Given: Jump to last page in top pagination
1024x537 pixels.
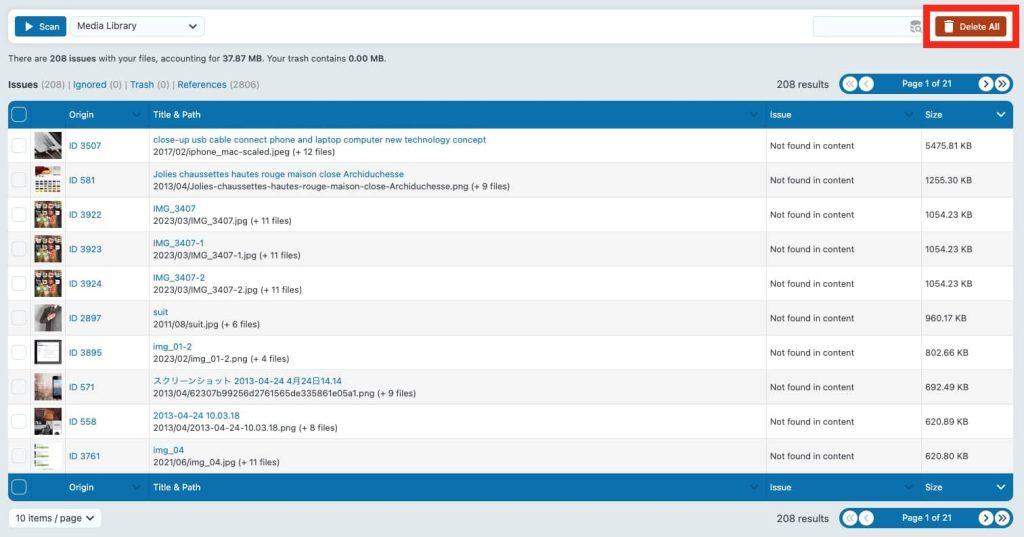Looking at the screenshot, I should coord(1002,84).
